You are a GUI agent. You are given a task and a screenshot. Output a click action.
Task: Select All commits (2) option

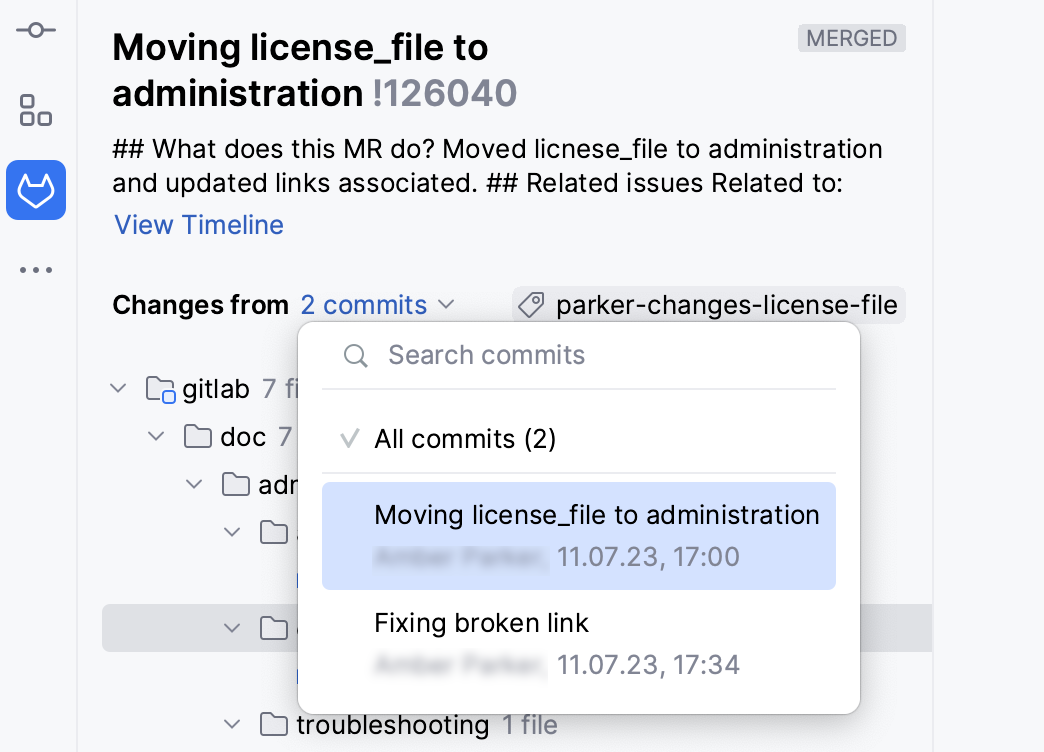point(465,439)
